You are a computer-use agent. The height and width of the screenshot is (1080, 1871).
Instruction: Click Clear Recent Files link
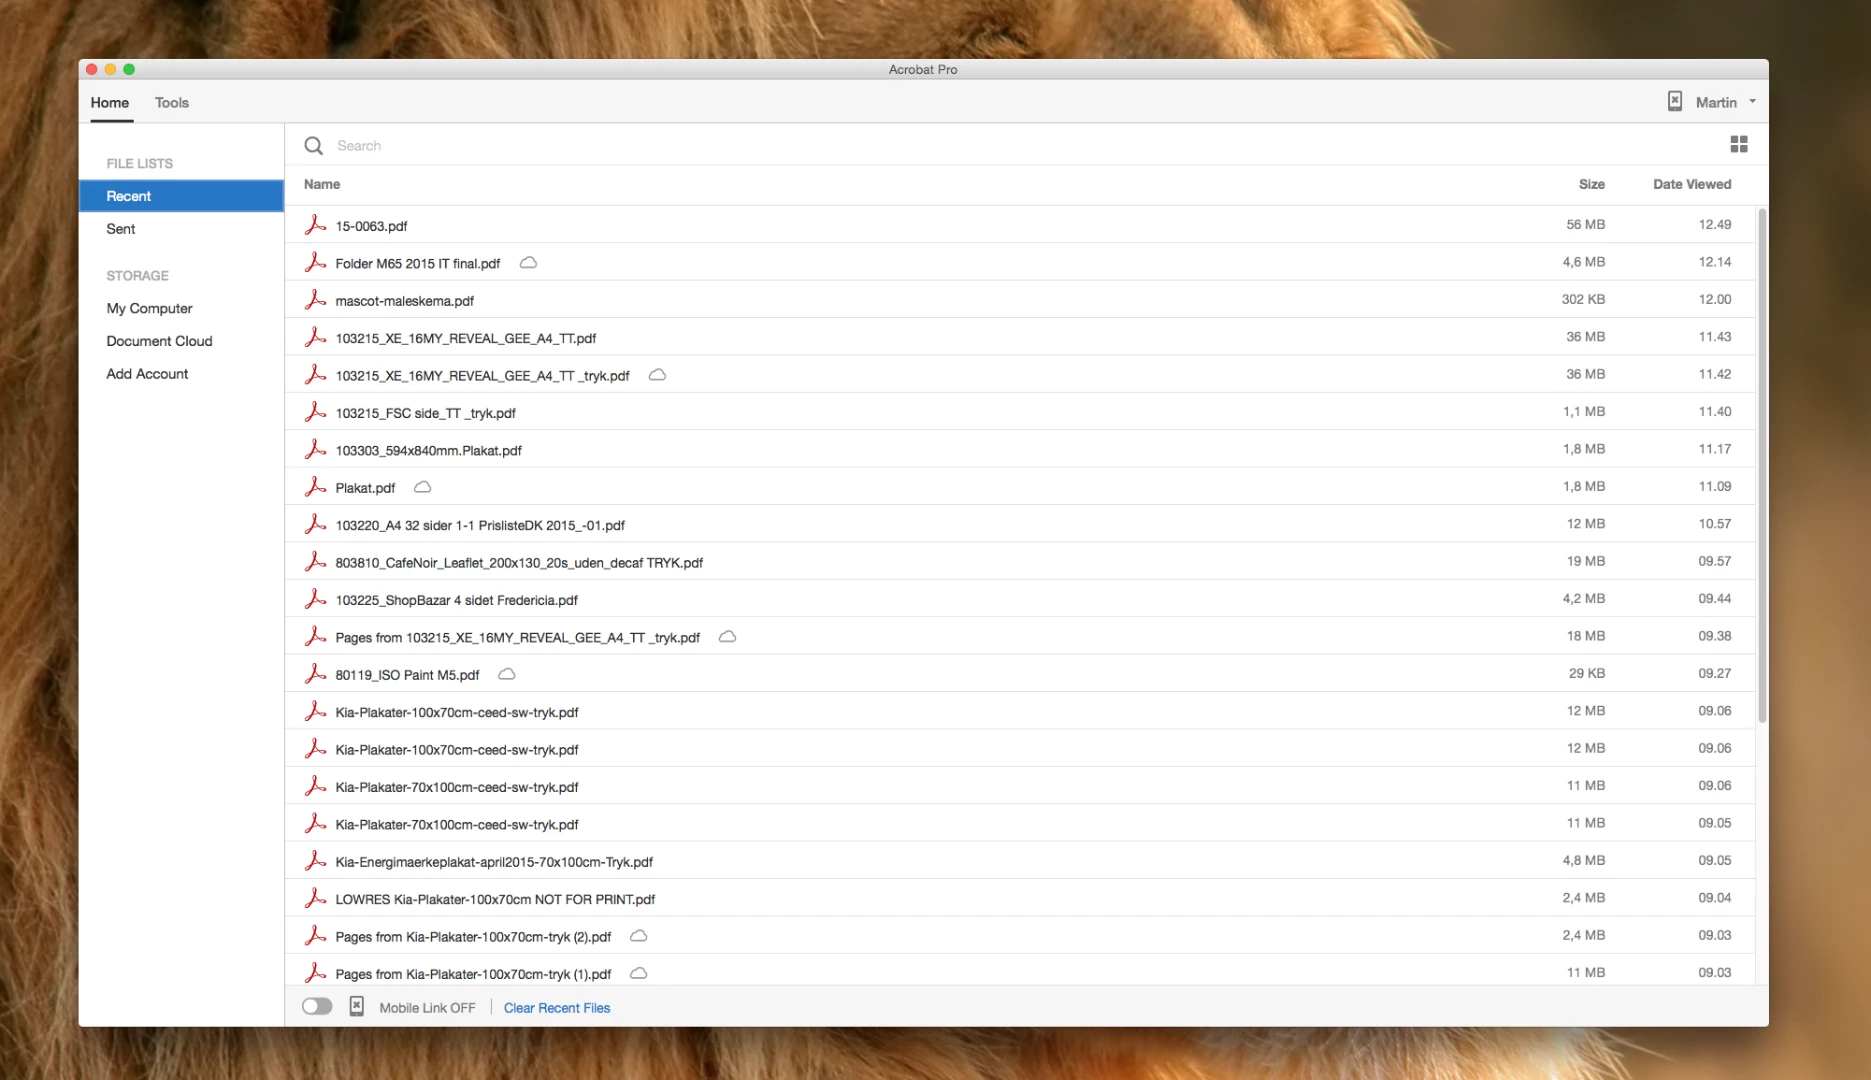557,1008
